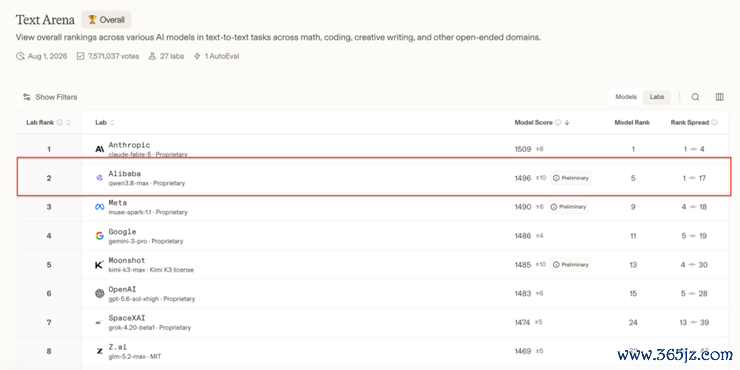Click the qwen3.8-max model name

click(x=129, y=183)
